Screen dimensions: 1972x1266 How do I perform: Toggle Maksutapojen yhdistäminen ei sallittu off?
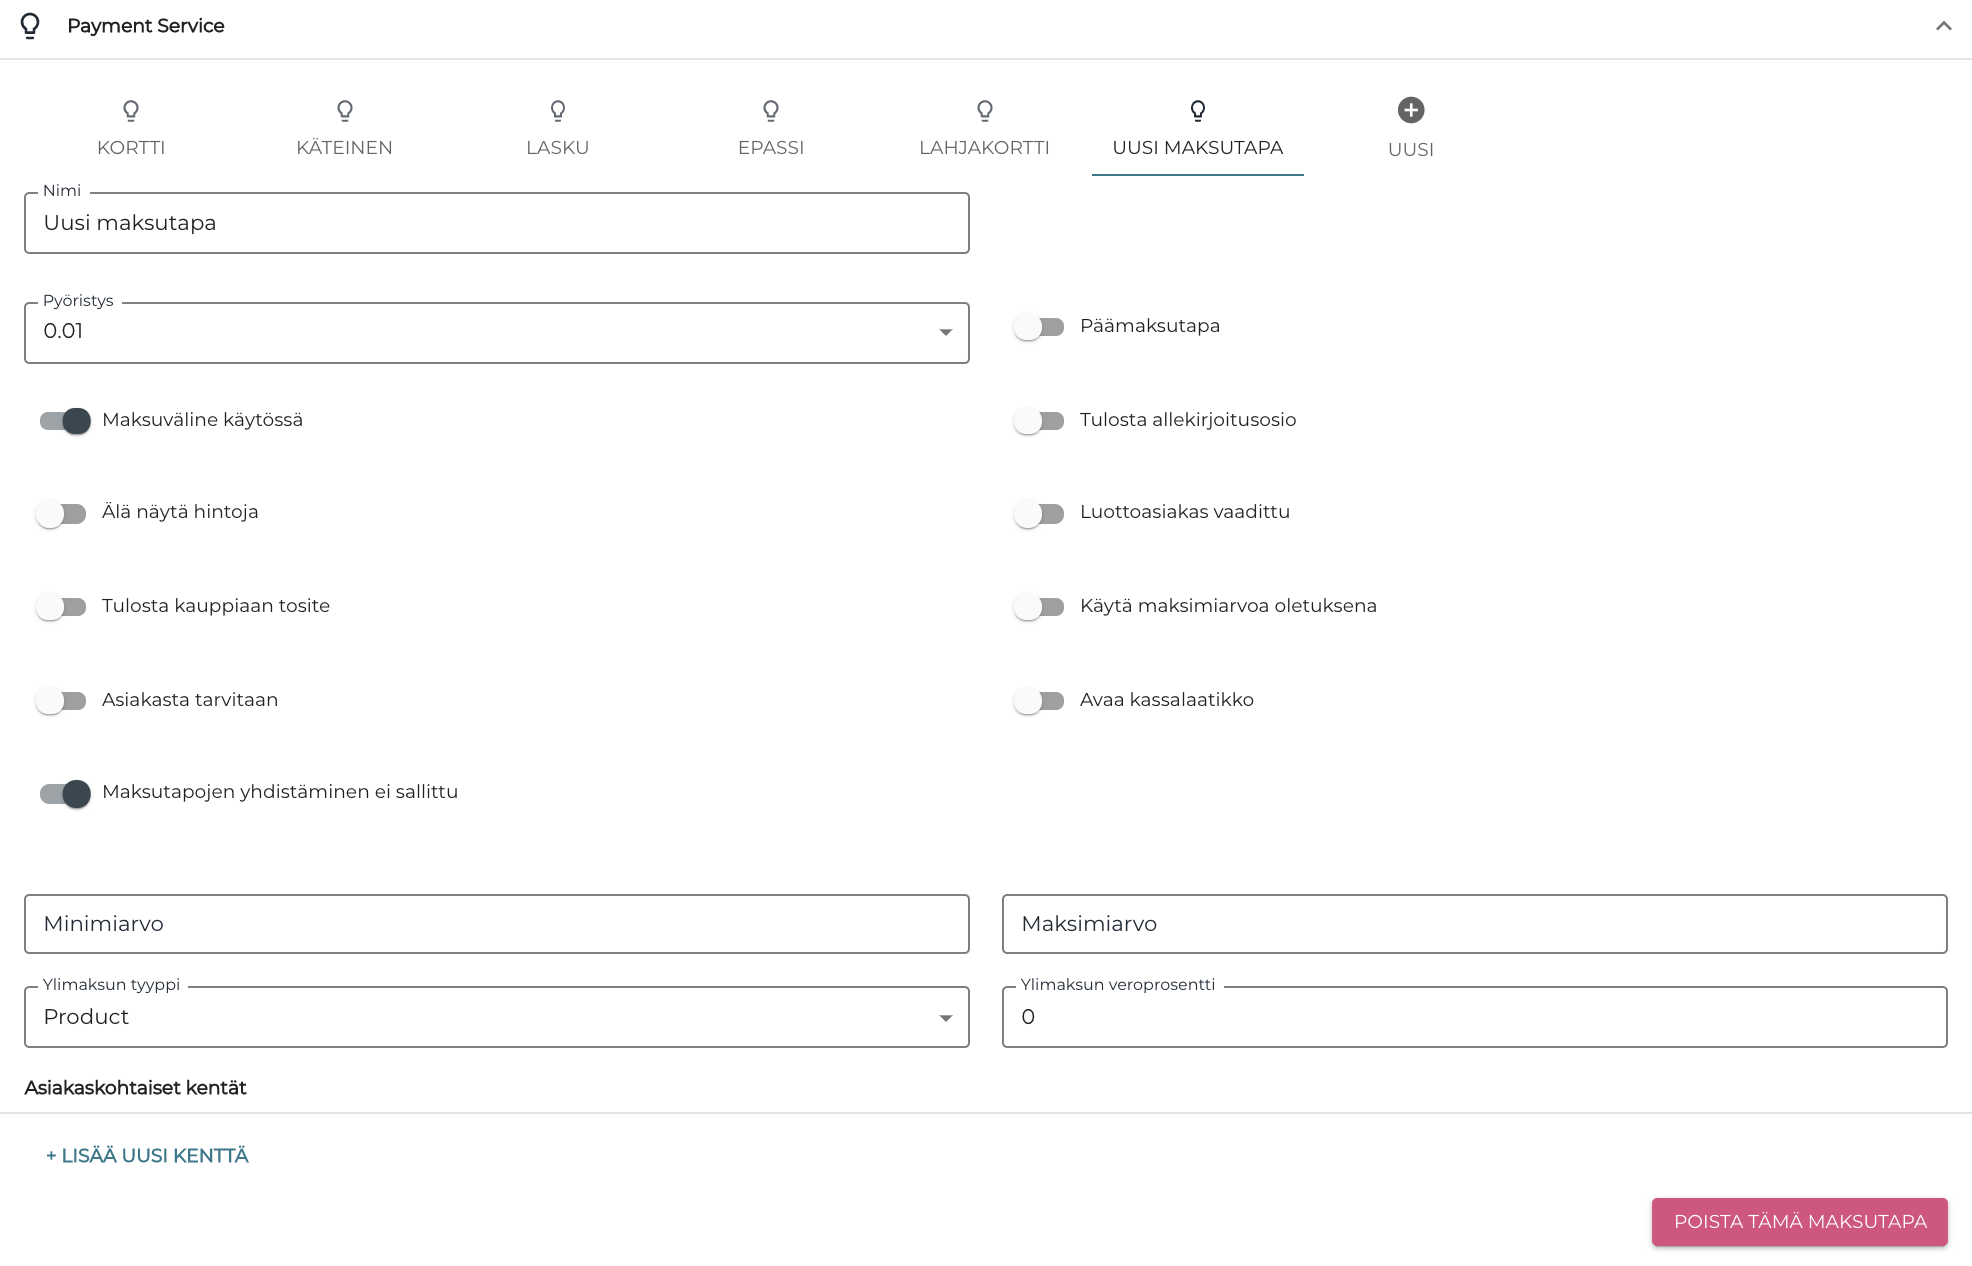(x=65, y=793)
